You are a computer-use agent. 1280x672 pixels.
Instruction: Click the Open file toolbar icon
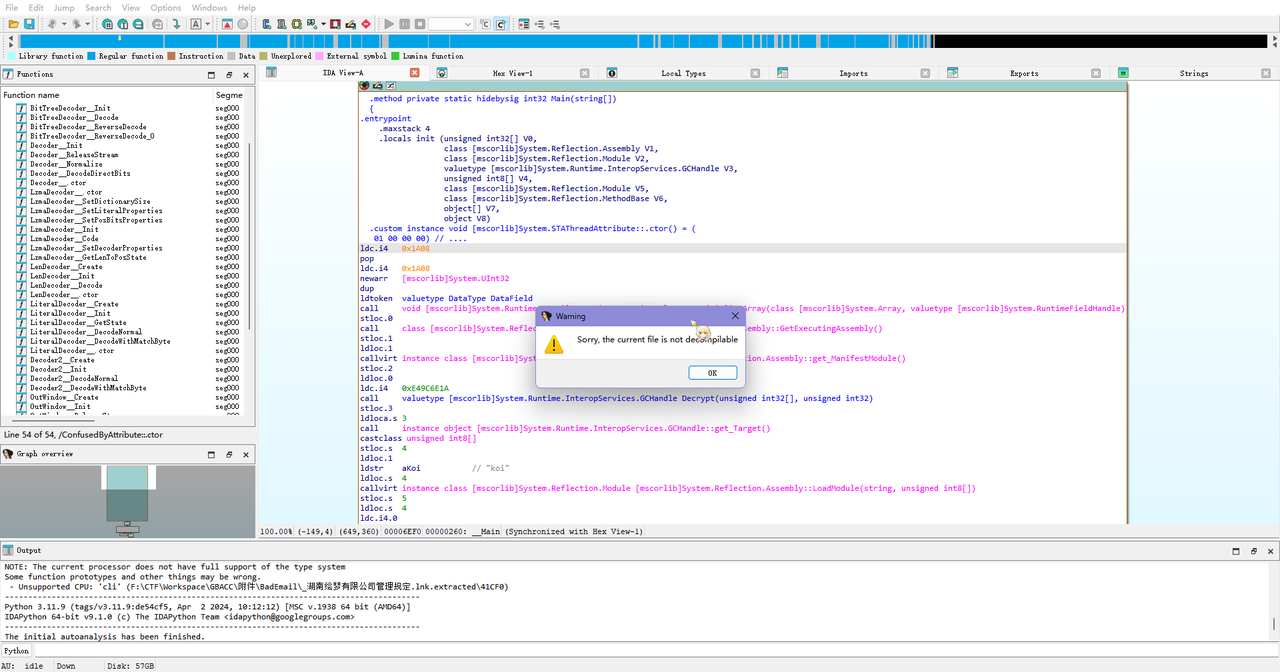pos(13,24)
